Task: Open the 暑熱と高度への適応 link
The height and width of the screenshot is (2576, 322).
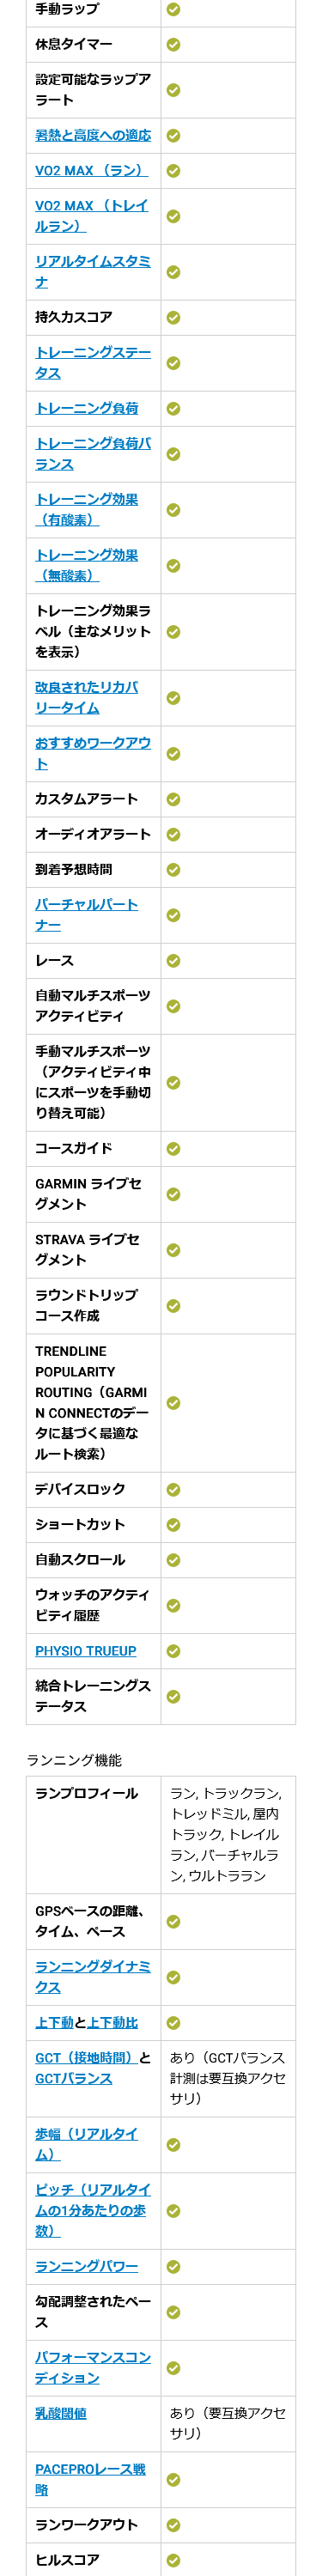Action: [x=93, y=135]
